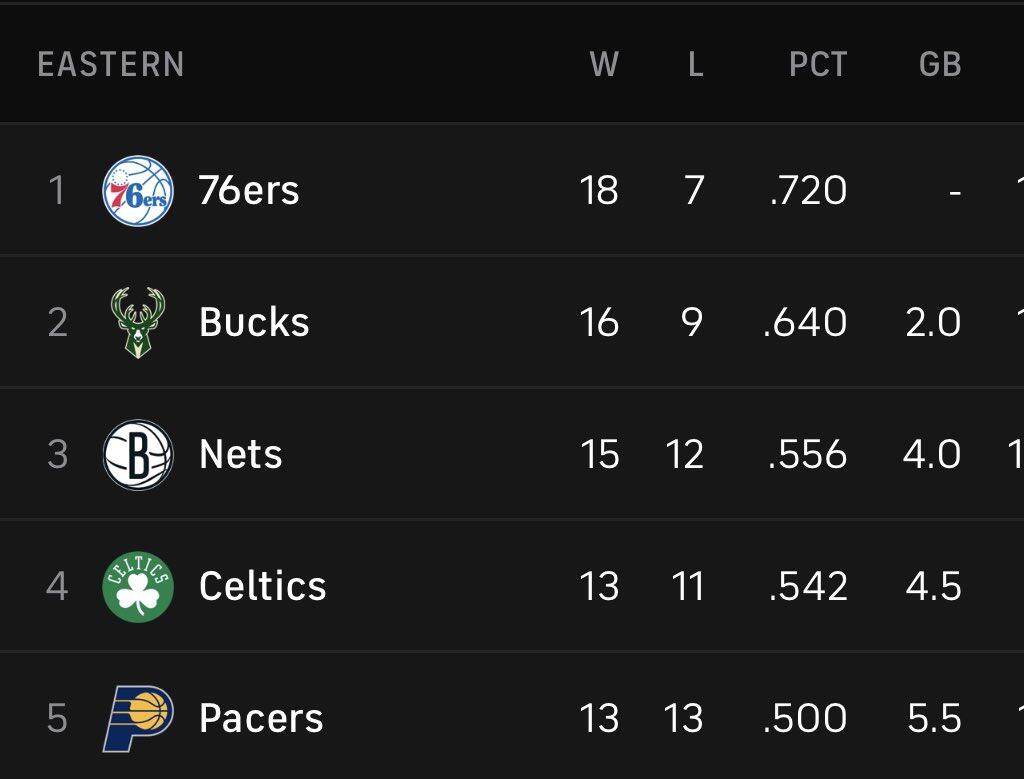1024x779 pixels.
Task: Select the Nets basketball logo
Action: [x=138, y=454]
